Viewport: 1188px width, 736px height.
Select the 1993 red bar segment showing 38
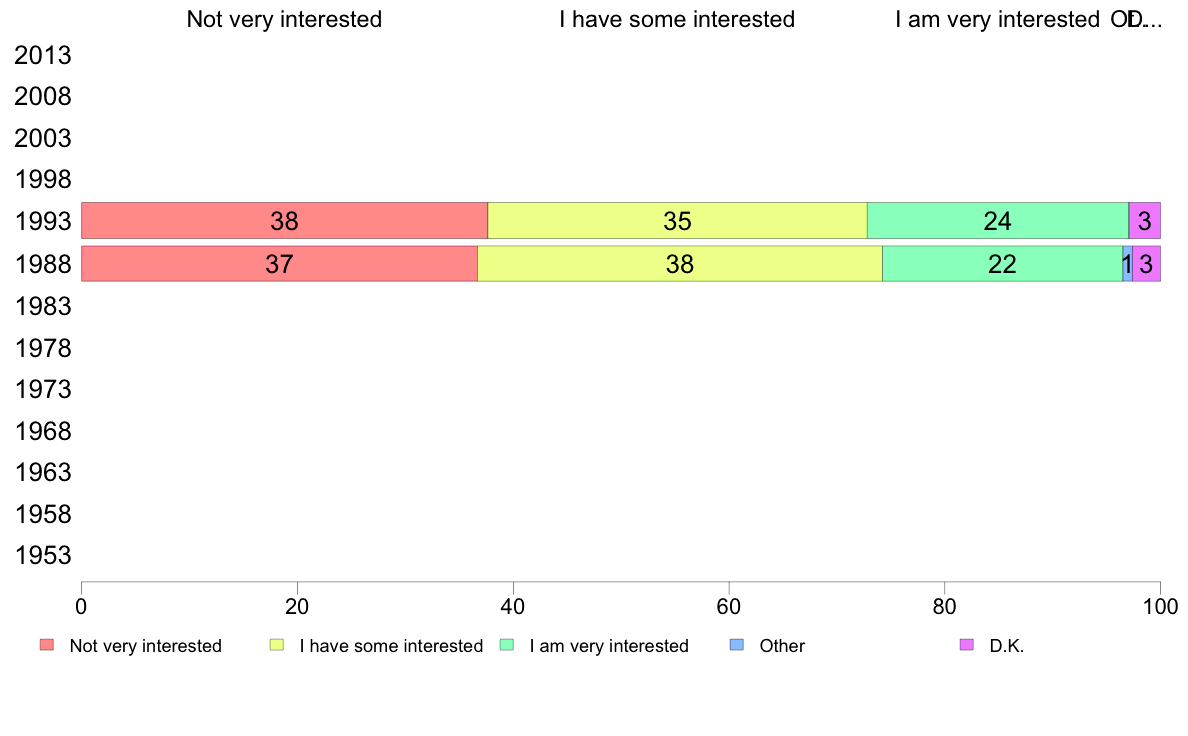coord(284,221)
